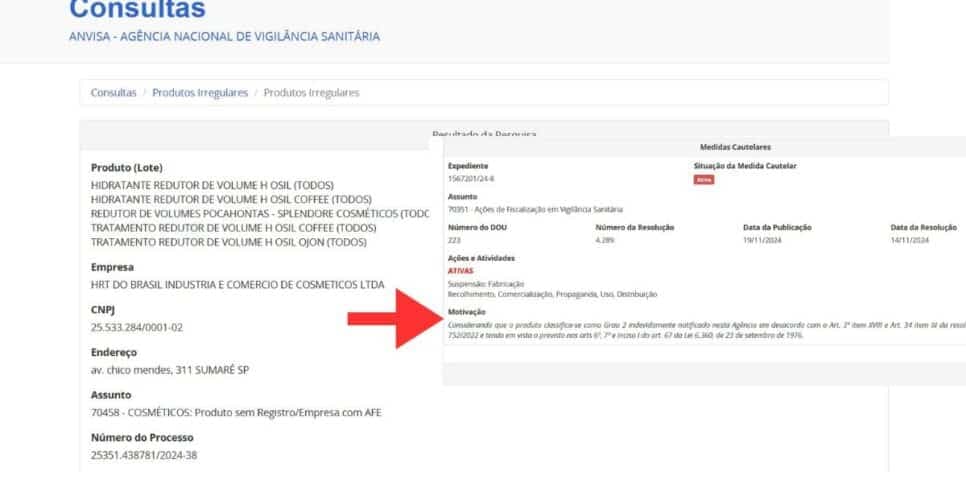This screenshot has width=966, height=483.
Task: Select REDUTOR DE VOLUMES POCAHONTAS product row
Action: 260,214
